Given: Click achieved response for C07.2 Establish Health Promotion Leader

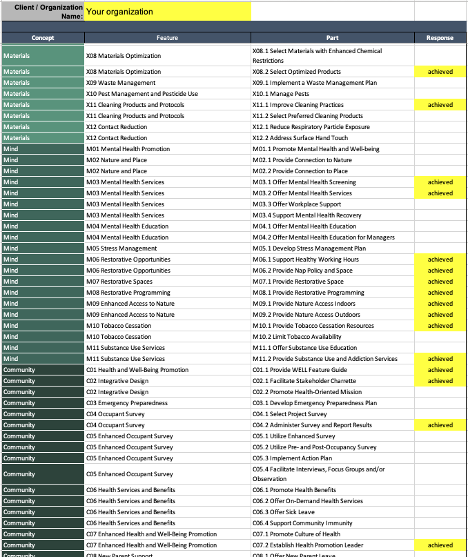Looking at the screenshot, I should [x=440, y=545].
